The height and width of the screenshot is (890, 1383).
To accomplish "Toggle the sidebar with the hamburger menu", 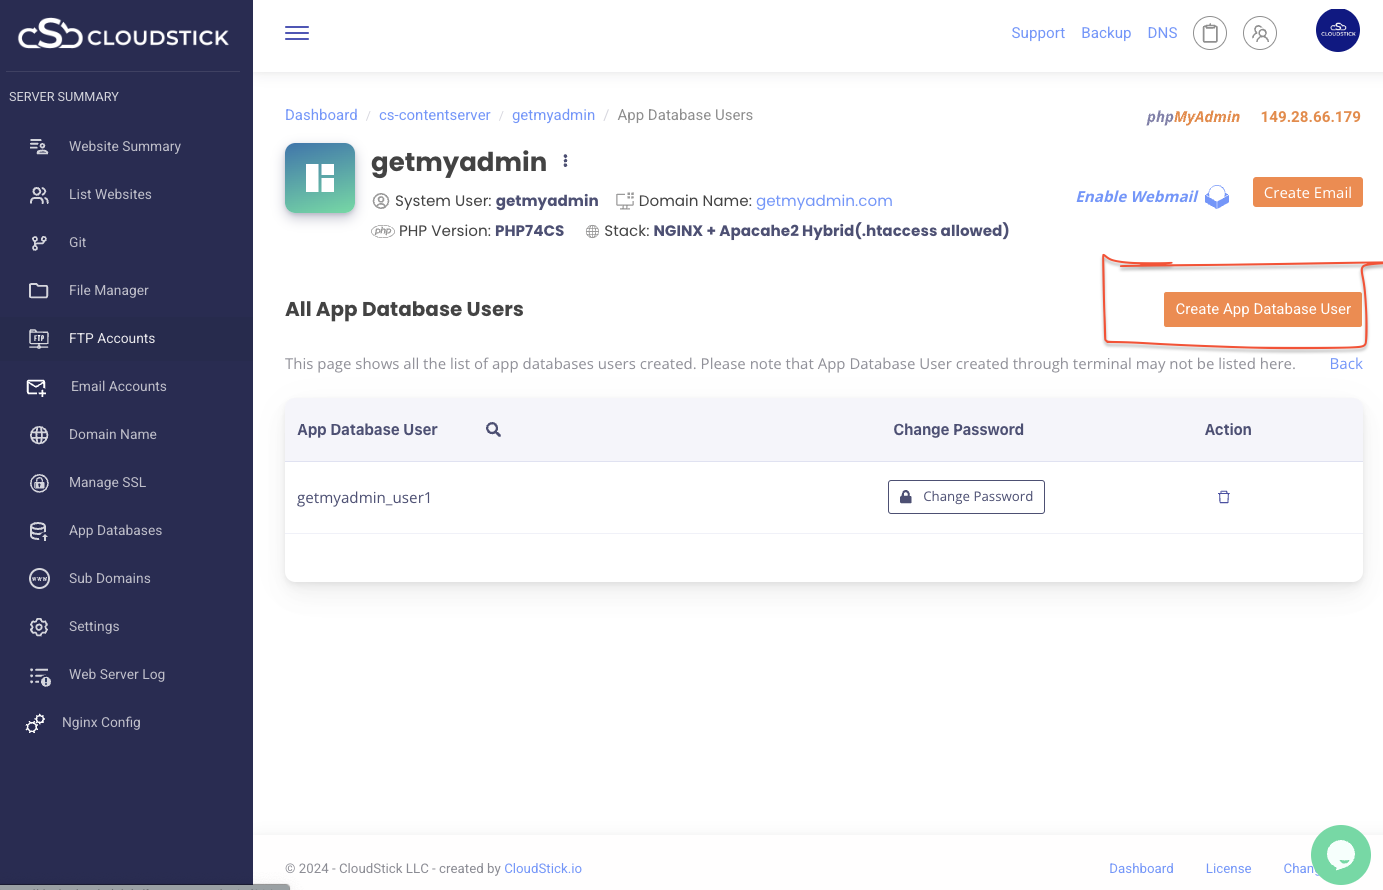I will 296,32.
